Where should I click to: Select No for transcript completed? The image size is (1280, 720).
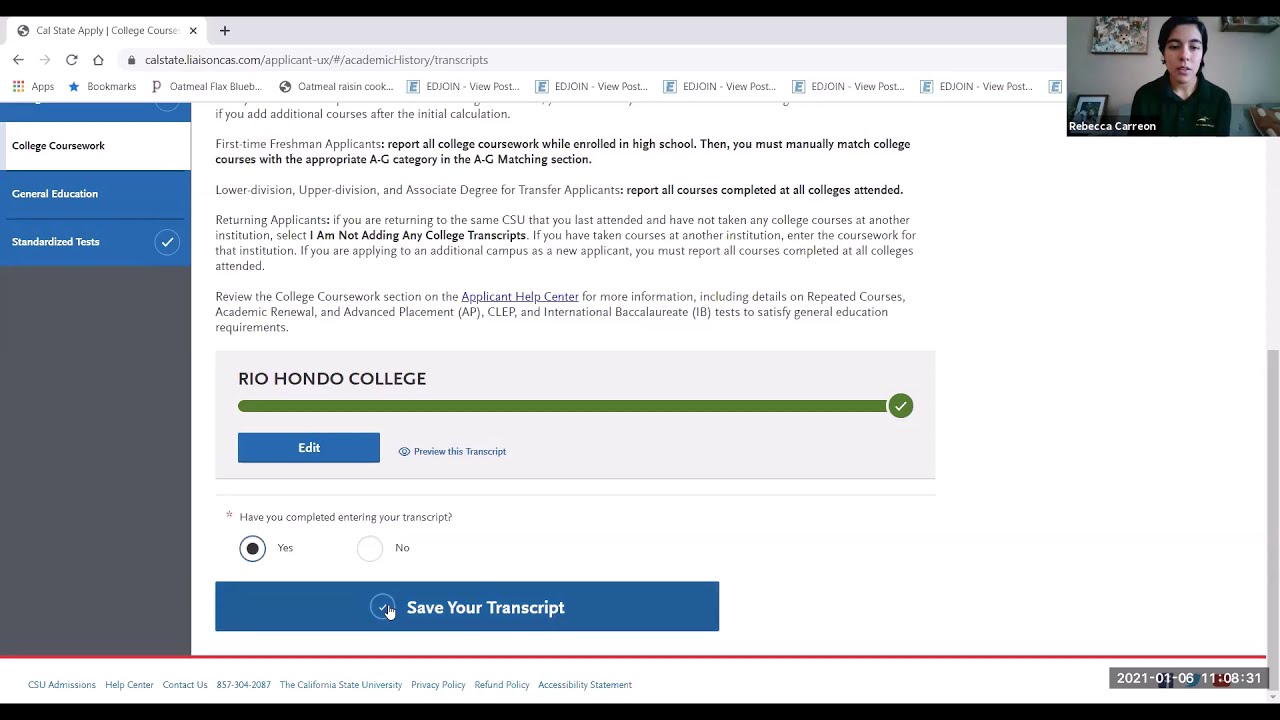[x=370, y=548]
